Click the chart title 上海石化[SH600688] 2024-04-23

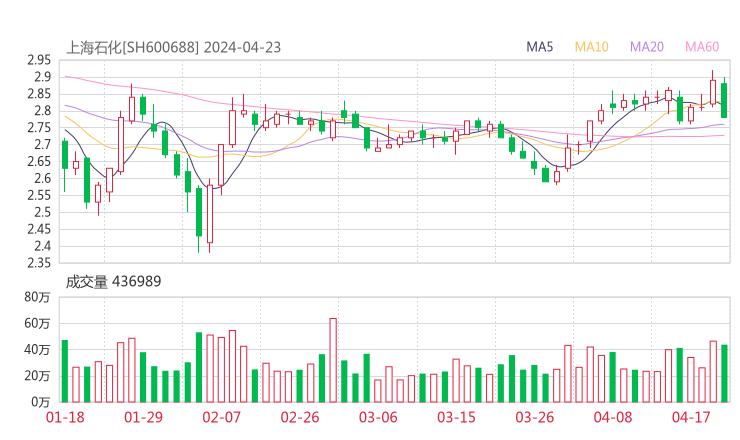tap(173, 47)
